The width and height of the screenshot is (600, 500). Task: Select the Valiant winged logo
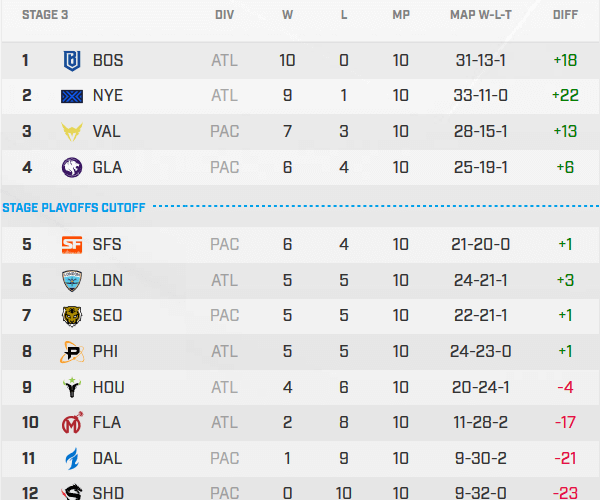point(73,132)
